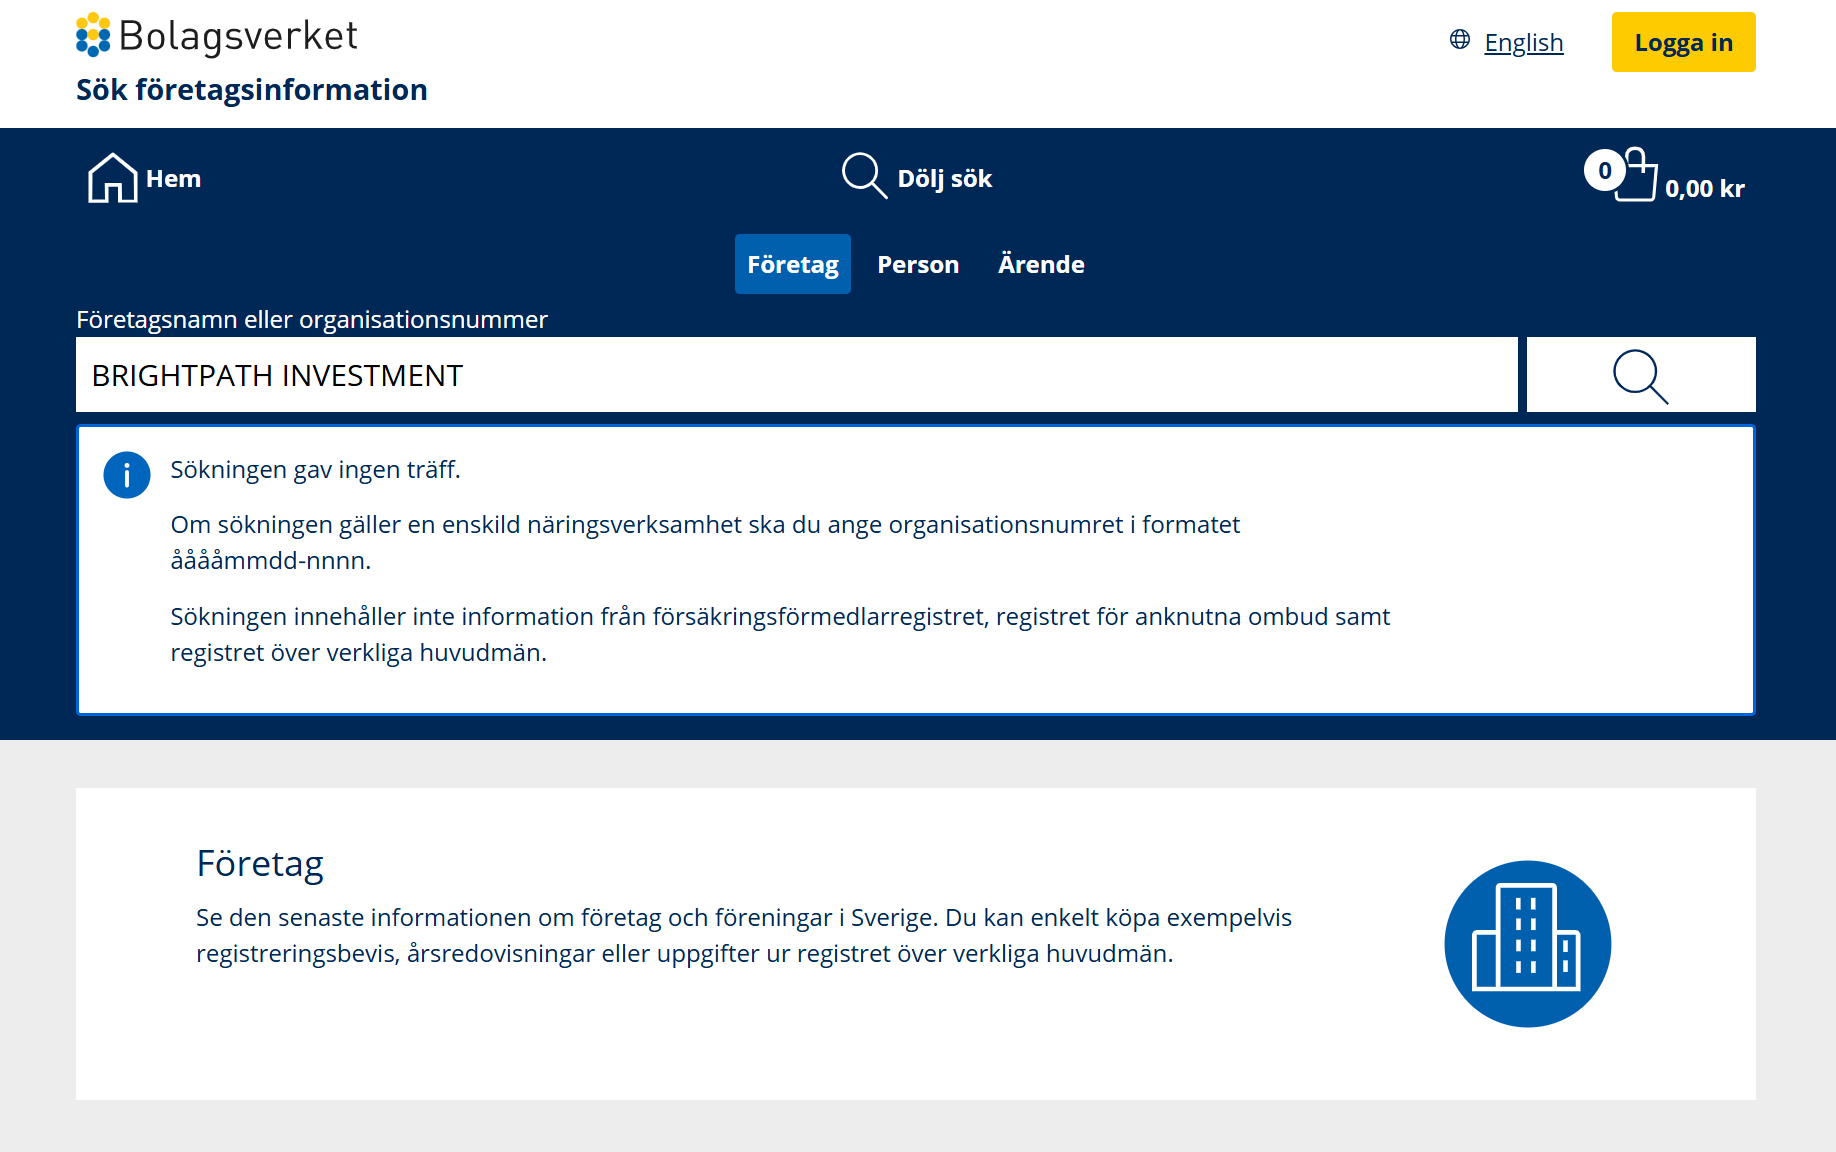The width and height of the screenshot is (1836, 1152).
Task: Click the Logga in button
Action: tap(1683, 42)
